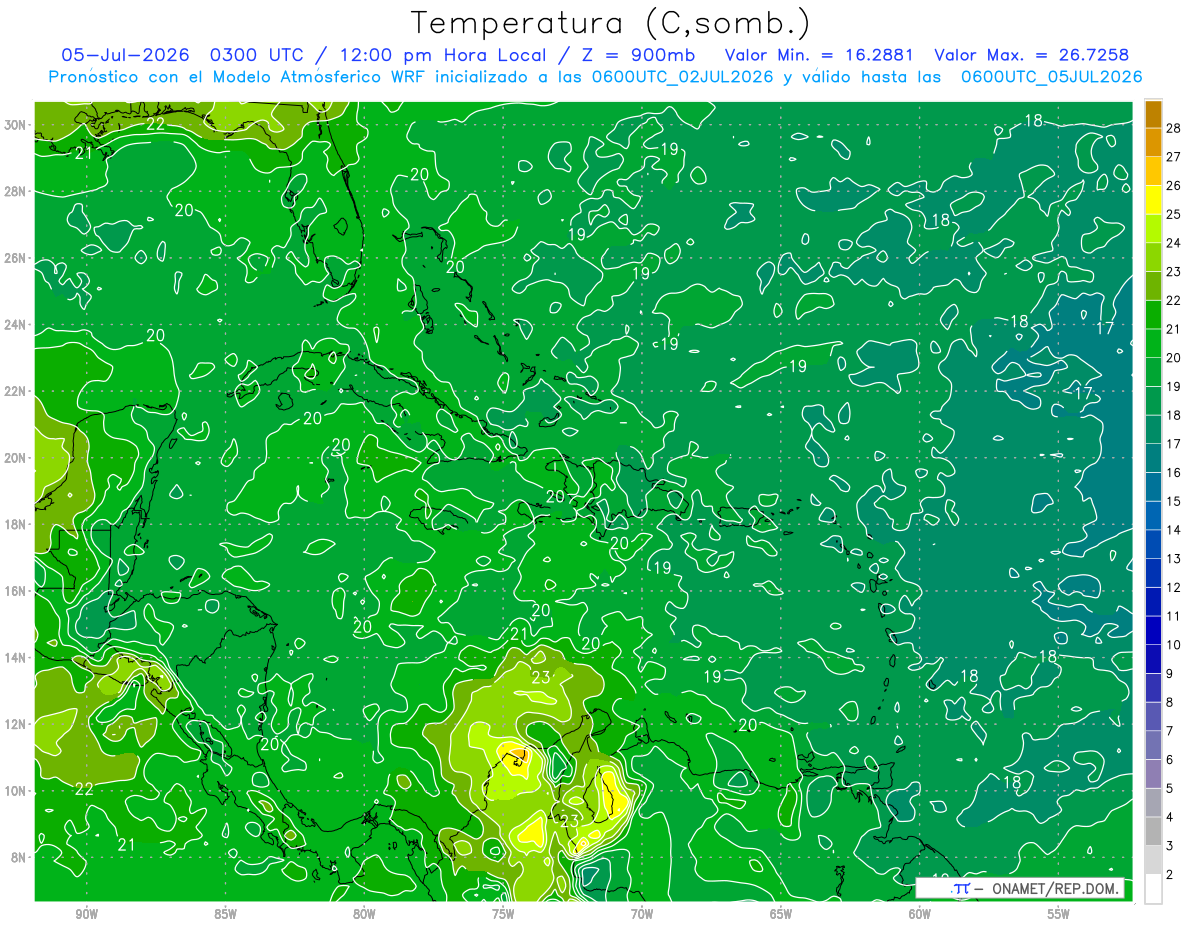Pick the gray swatch between 3 and 4
The image size is (1200, 927).
[x=1153, y=831]
